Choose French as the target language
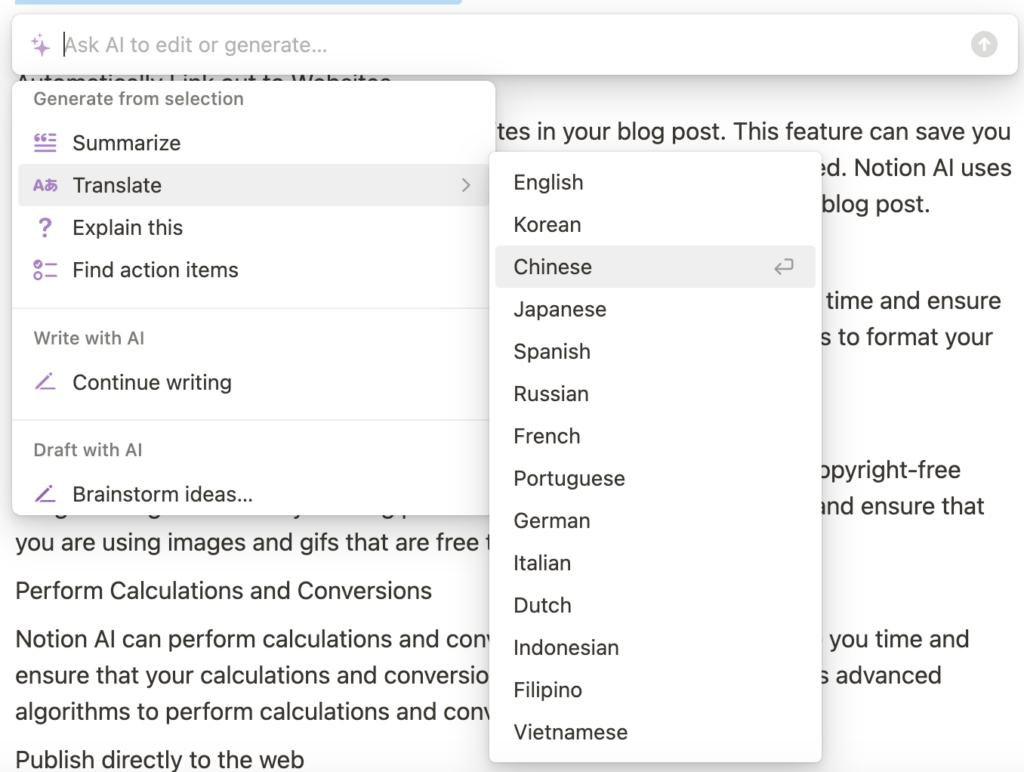 (x=547, y=436)
